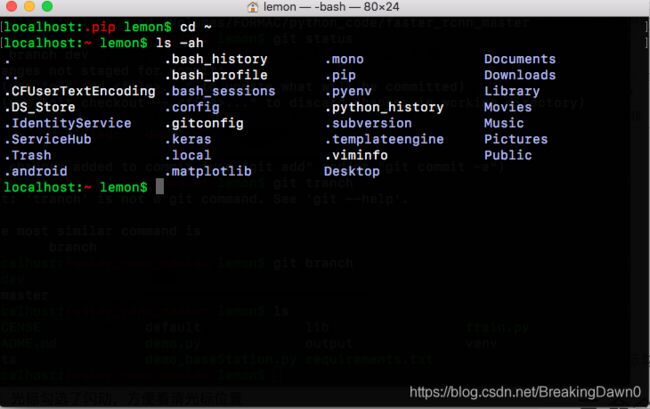Screen dimensions: 650x409
Task: Select the Movies directory entry
Action: tap(508, 107)
